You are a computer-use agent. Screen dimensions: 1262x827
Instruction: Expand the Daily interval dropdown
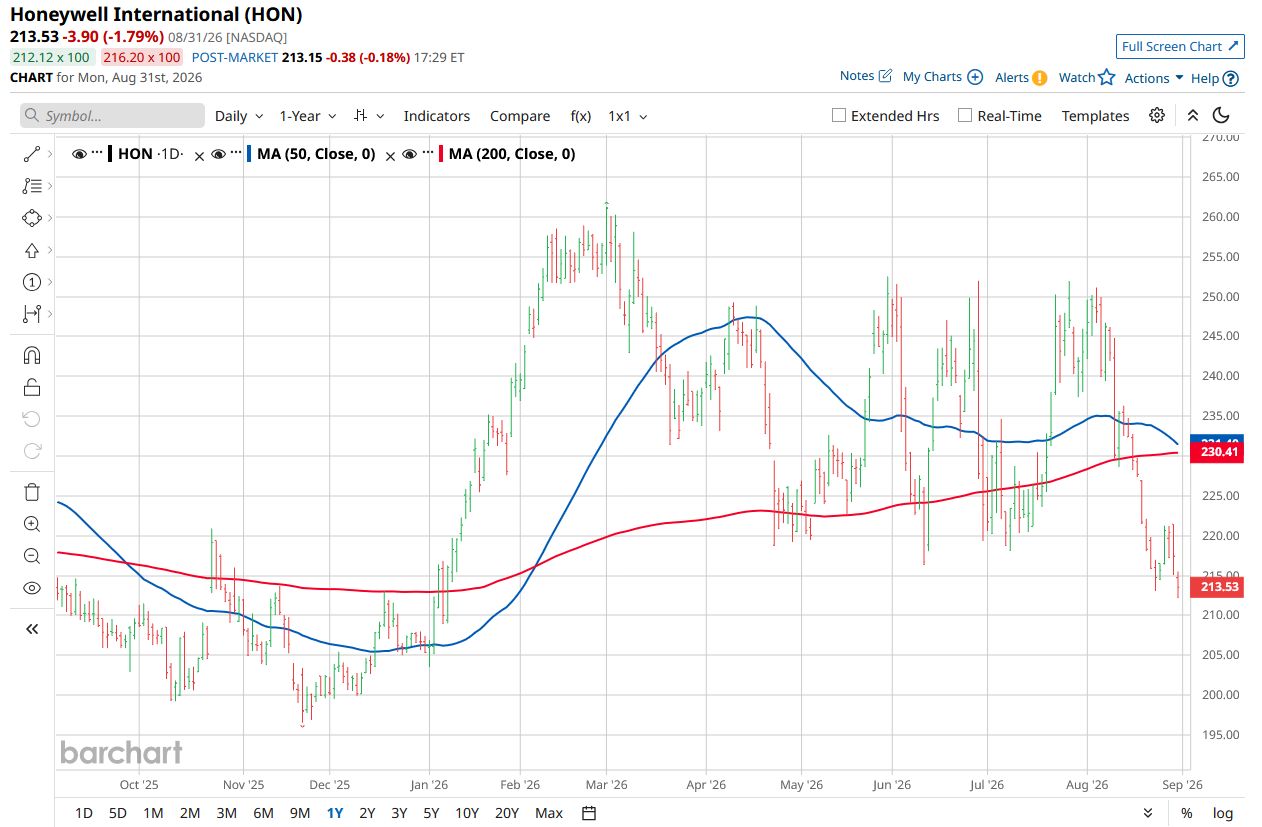[239, 116]
